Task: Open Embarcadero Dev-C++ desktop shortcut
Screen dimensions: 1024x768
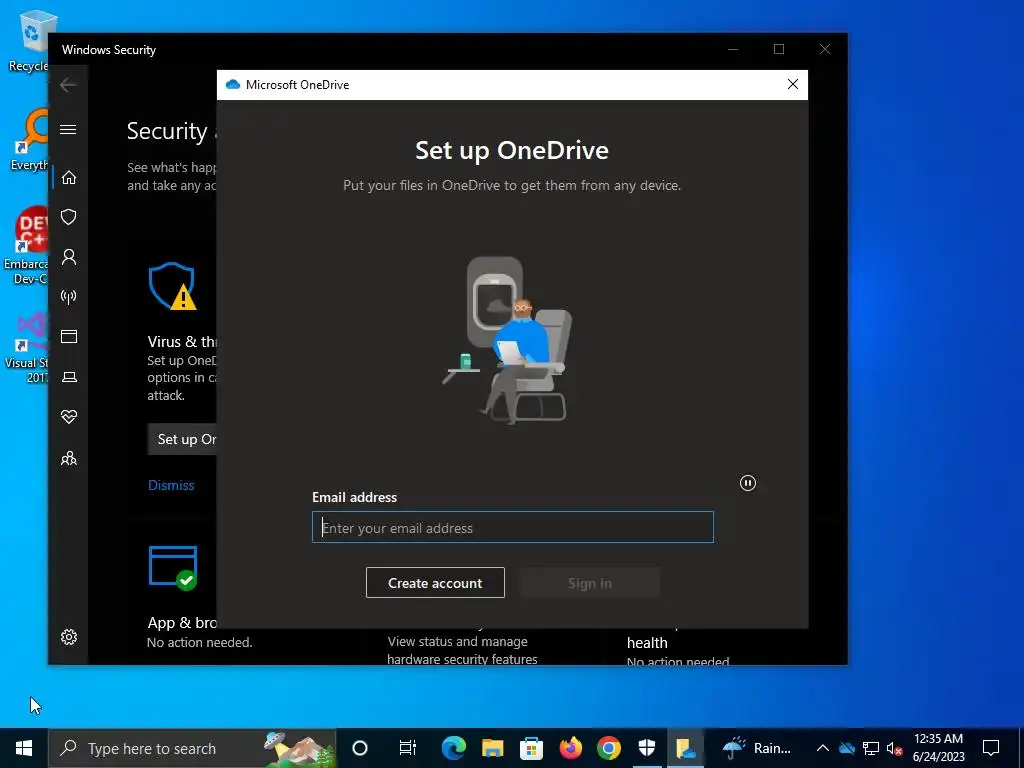Action: 26,245
